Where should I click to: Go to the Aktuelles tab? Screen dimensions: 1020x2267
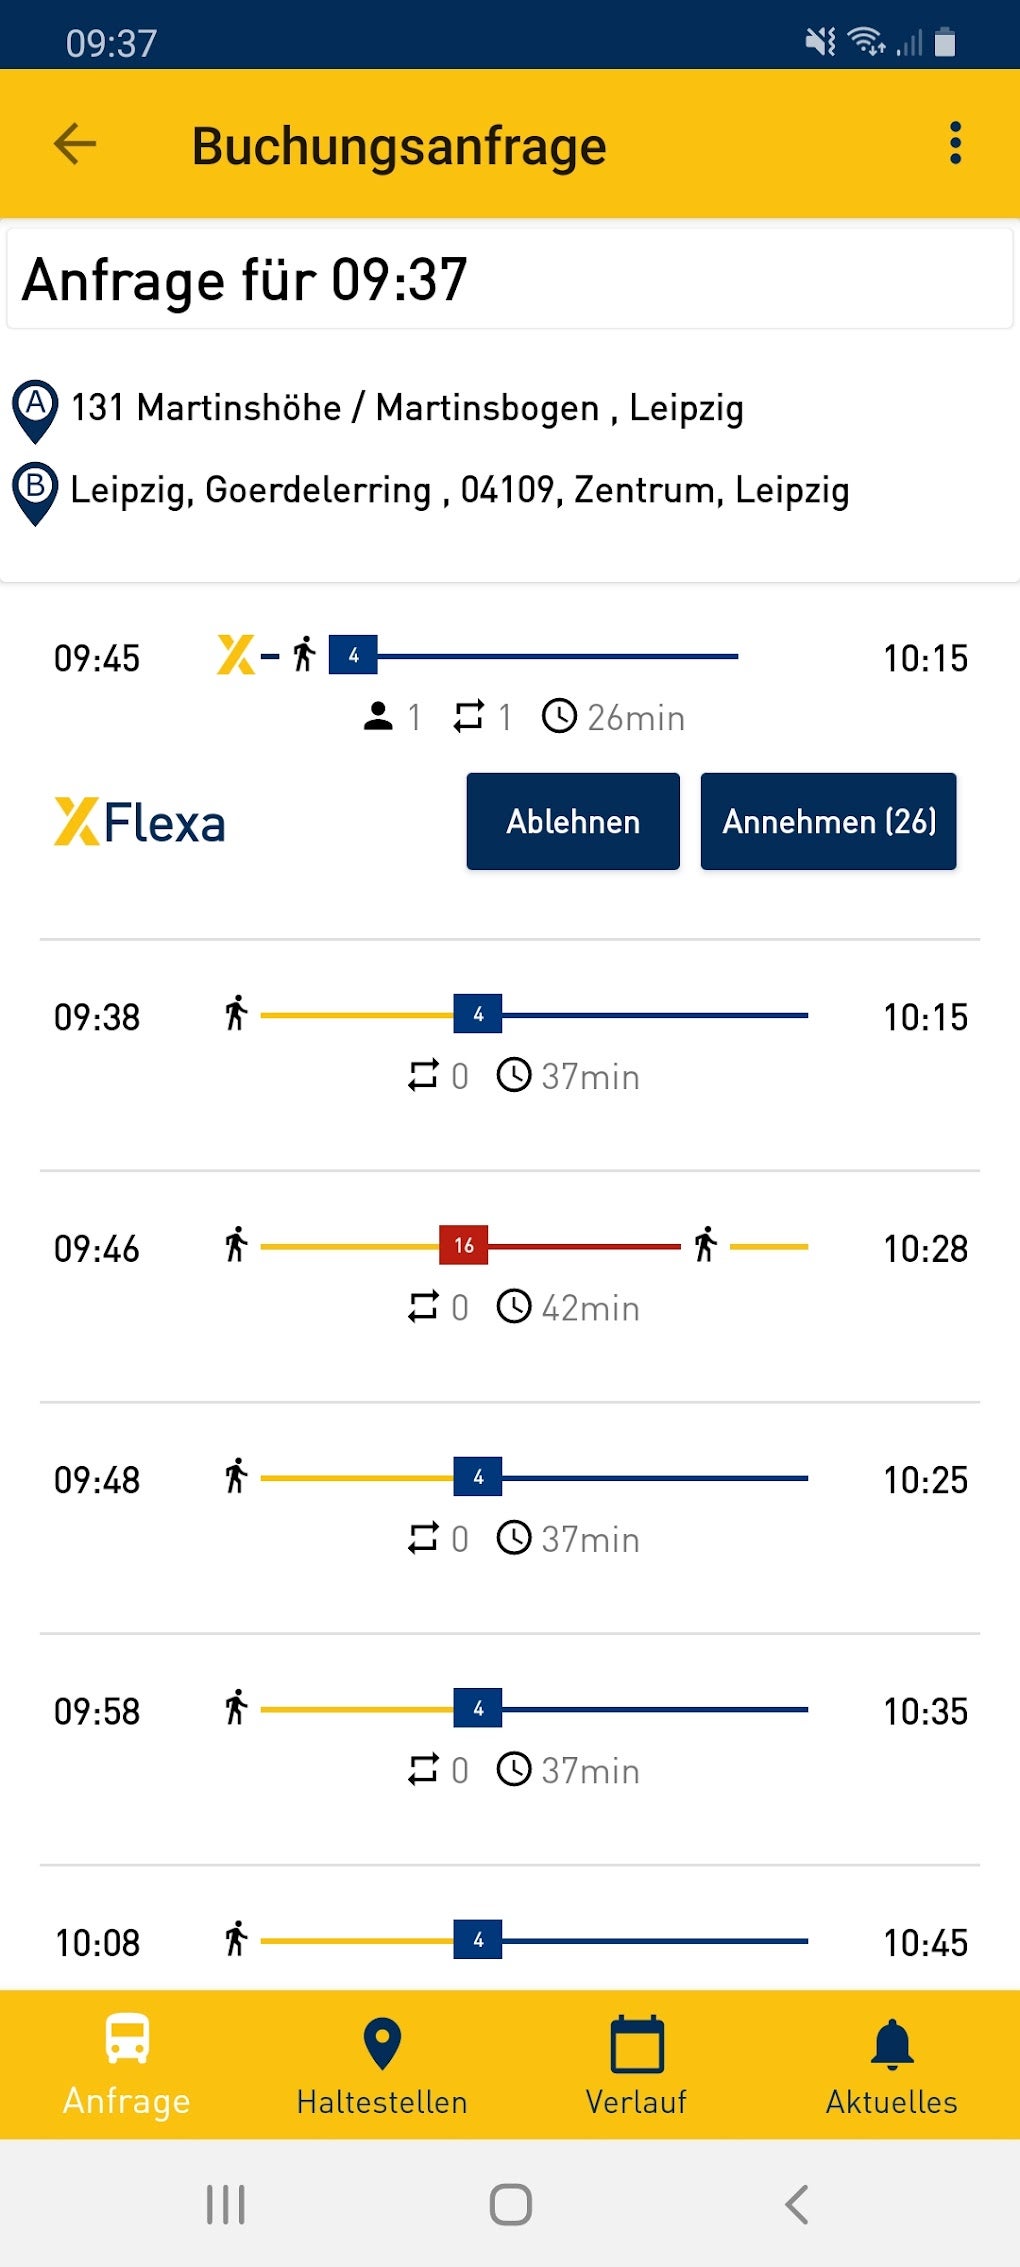pyautogui.click(x=891, y=2066)
